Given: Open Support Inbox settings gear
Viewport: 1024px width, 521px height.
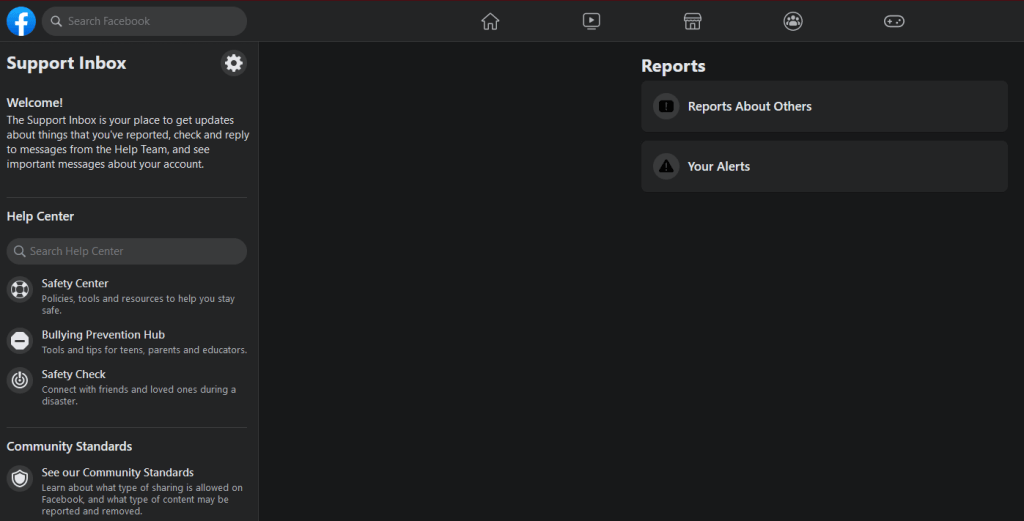Looking at the screenshot, I should pos(233,63).
